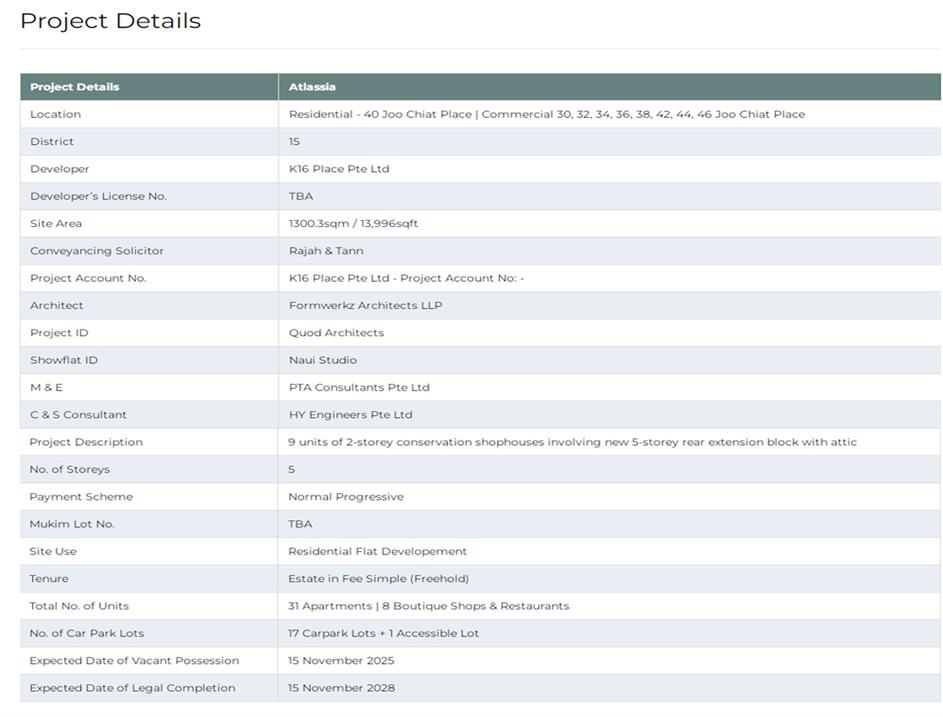Select the Normal Progressive payment scheme value

point(346,497)
